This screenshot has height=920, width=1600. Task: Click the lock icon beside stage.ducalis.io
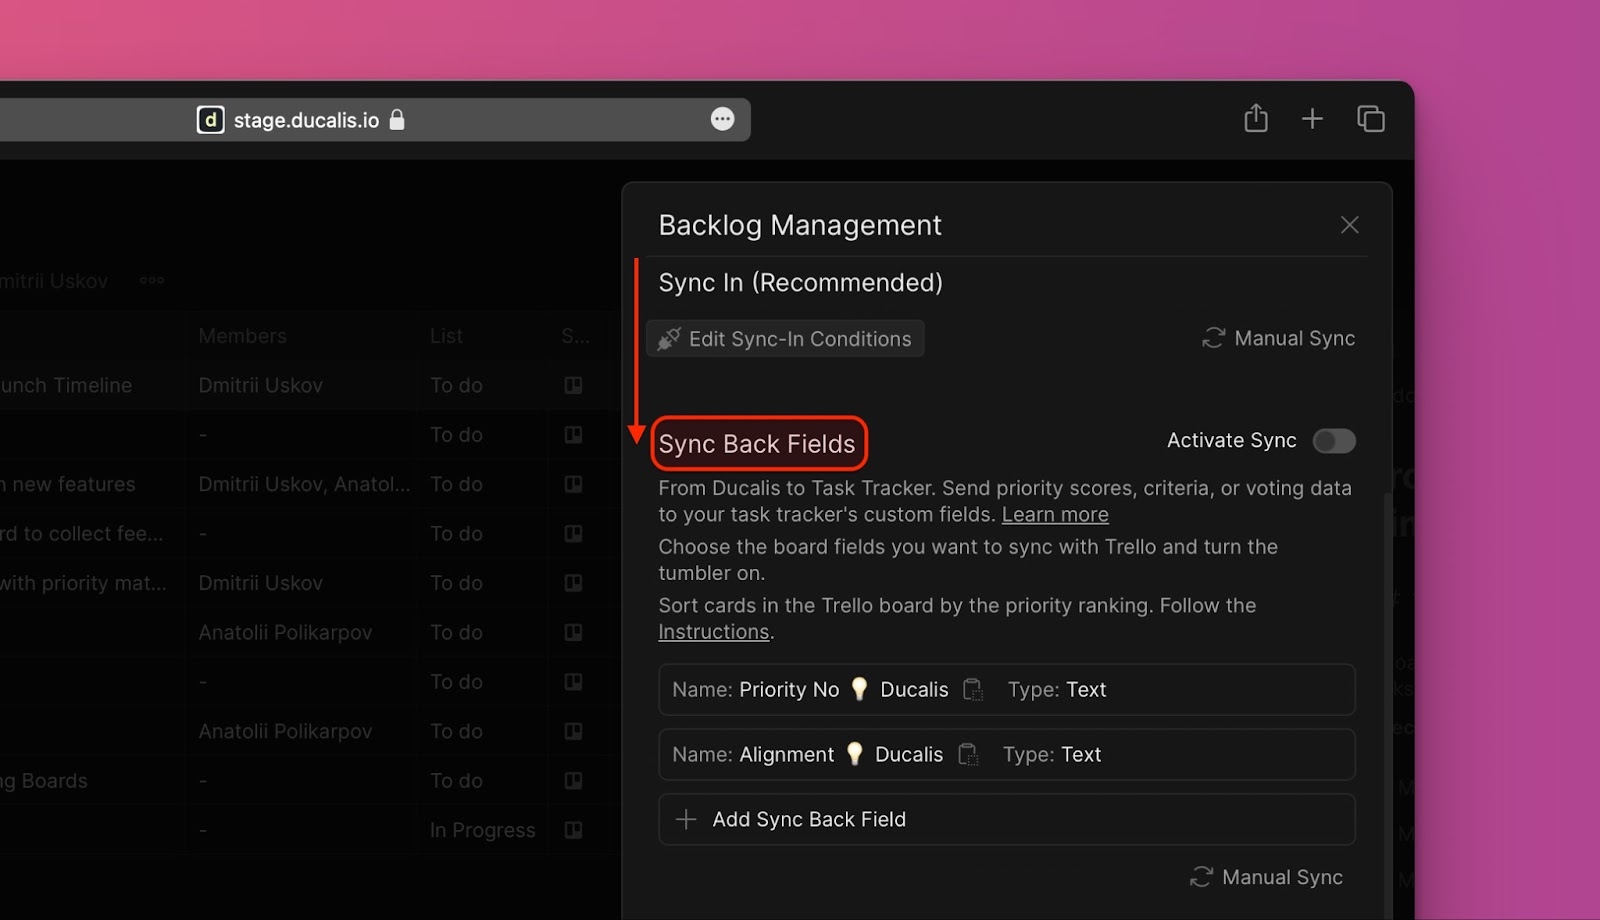397,120
